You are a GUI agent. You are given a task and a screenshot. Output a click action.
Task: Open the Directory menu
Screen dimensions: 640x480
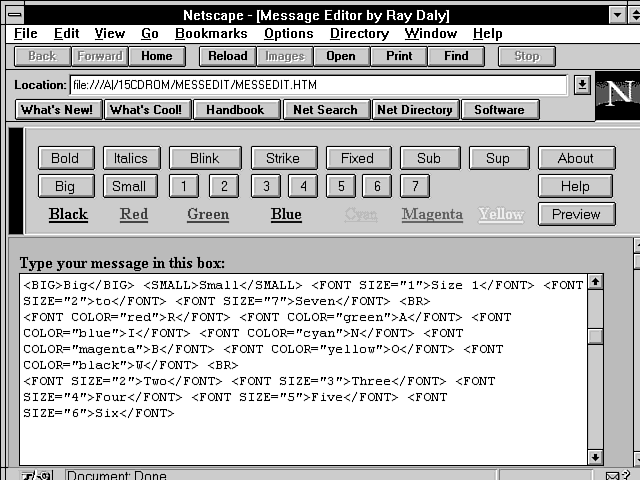(x=359, y=33)
